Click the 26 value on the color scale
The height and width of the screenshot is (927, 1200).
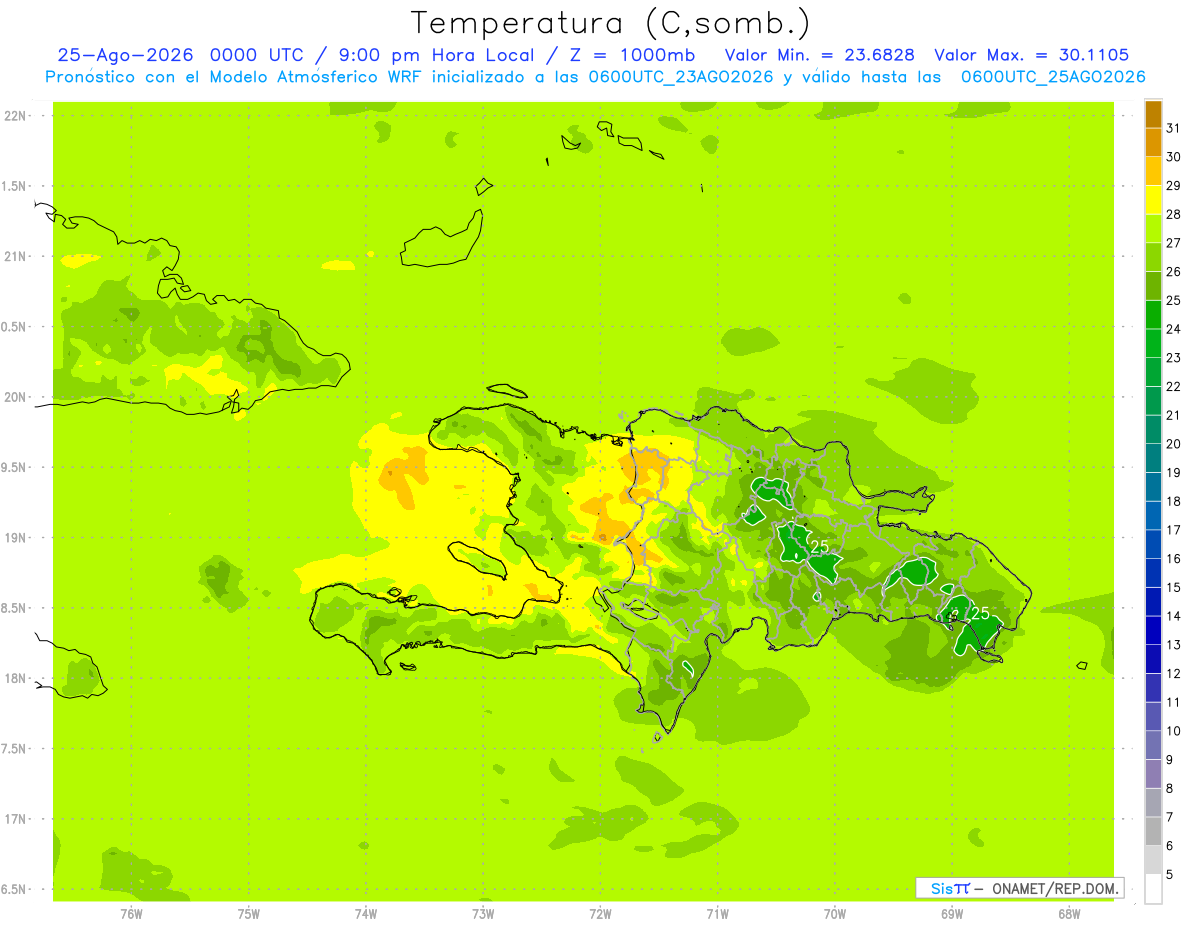1174,272
